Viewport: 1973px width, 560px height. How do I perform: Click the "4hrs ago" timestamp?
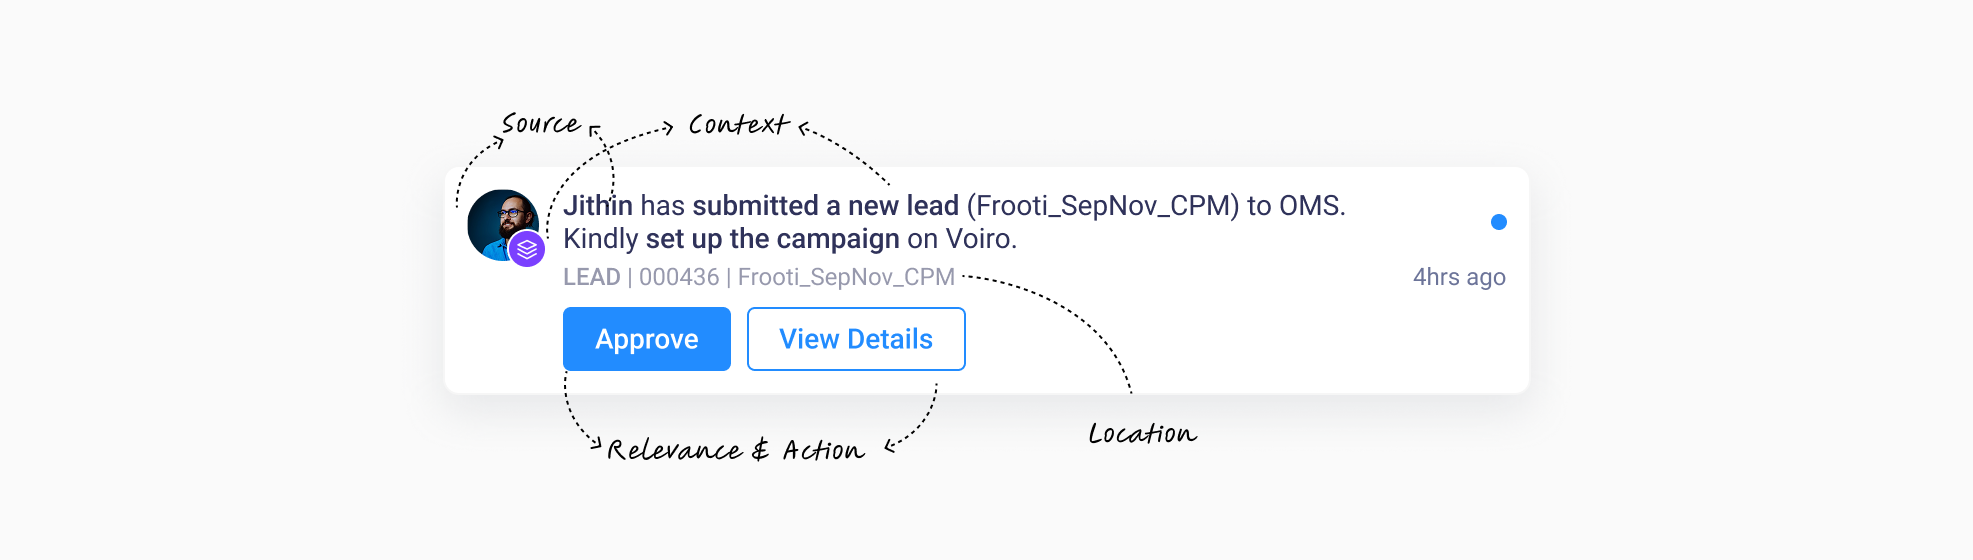tap(1459, 277)
